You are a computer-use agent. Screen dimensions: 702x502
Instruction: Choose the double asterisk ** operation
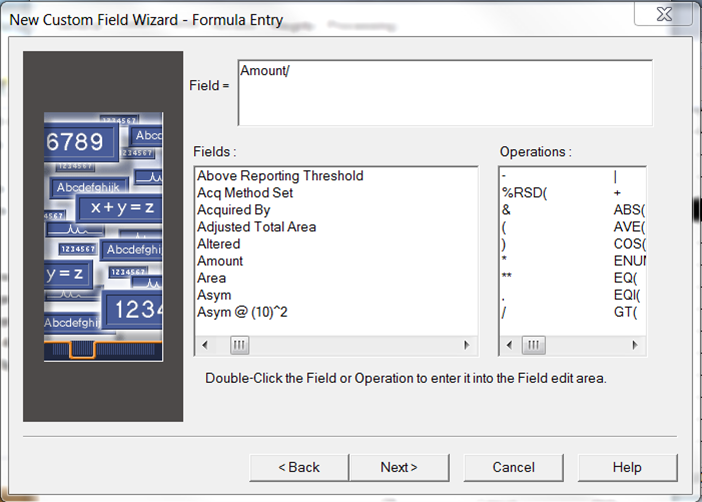[507, 276]
